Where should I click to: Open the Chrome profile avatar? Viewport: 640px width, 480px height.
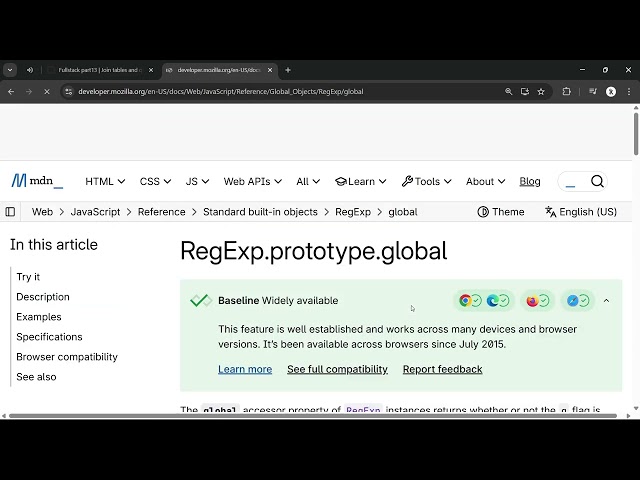click(x=611, y=91)
